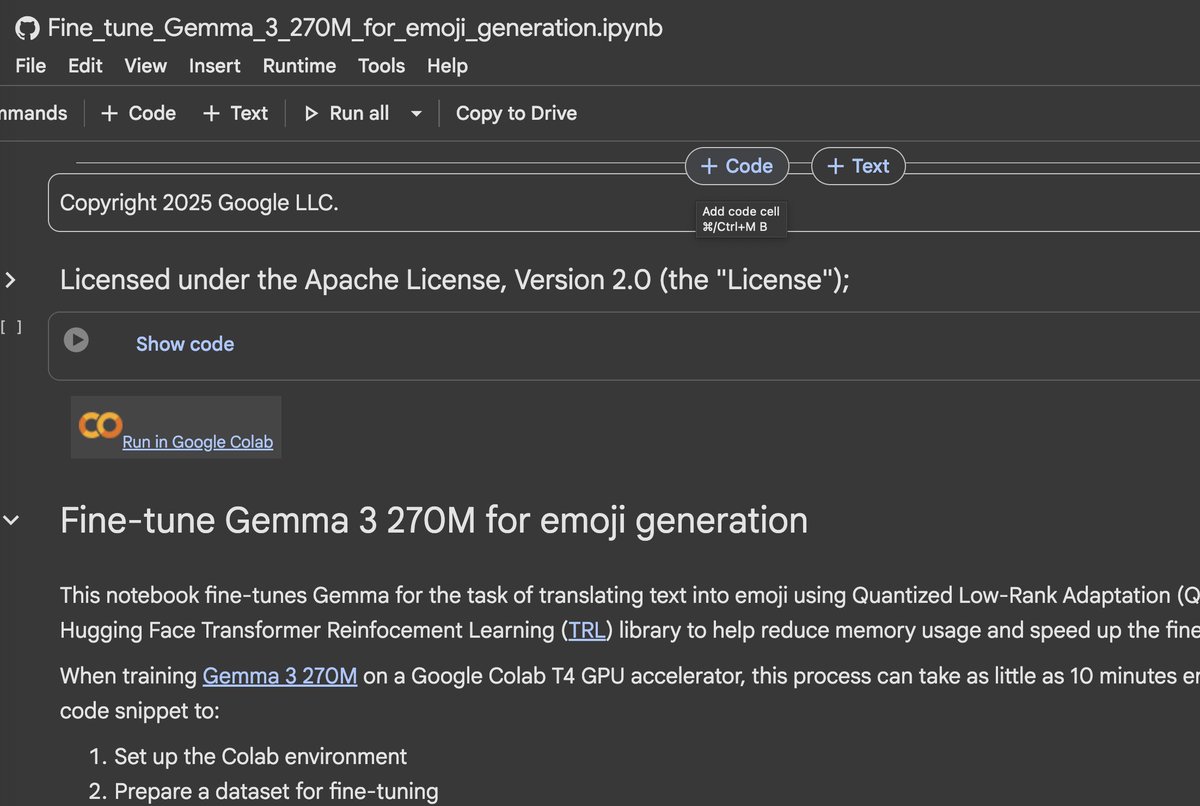1200x806 pixels.
Task: Expand the Apache License section
Action: pyautogui.click(x=11, y=280)
